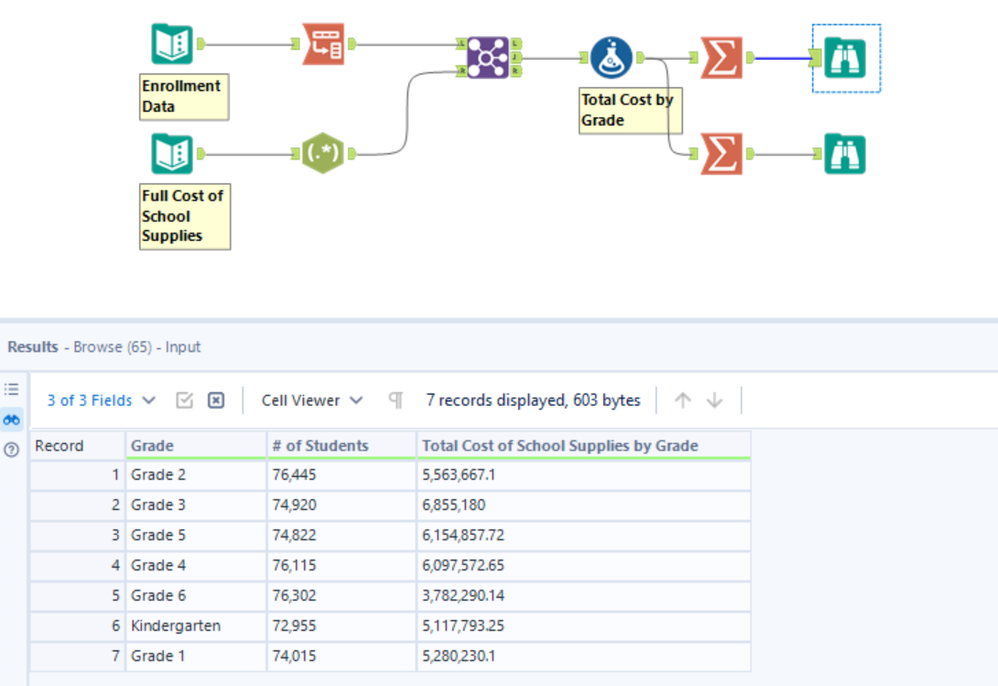Switch to the messages list view tab
Screen dimensions: 998x686
(x=12, y=389)
